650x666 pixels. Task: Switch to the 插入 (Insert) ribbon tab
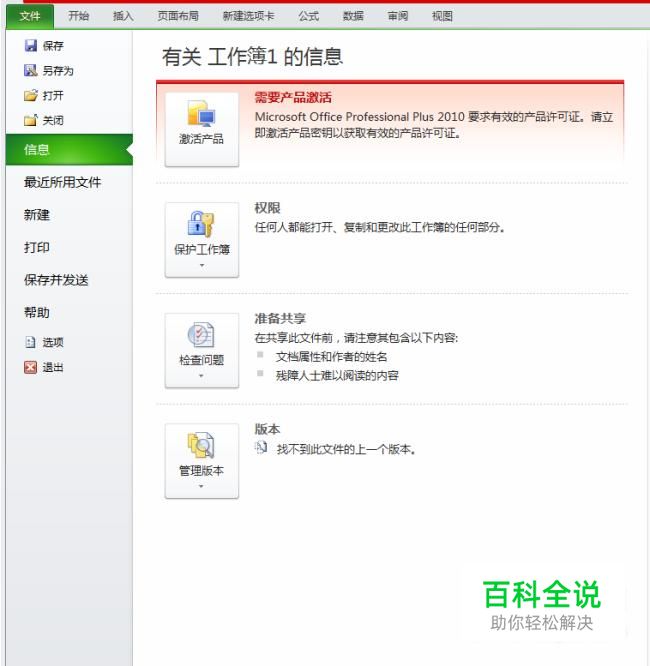pos(123,16)
